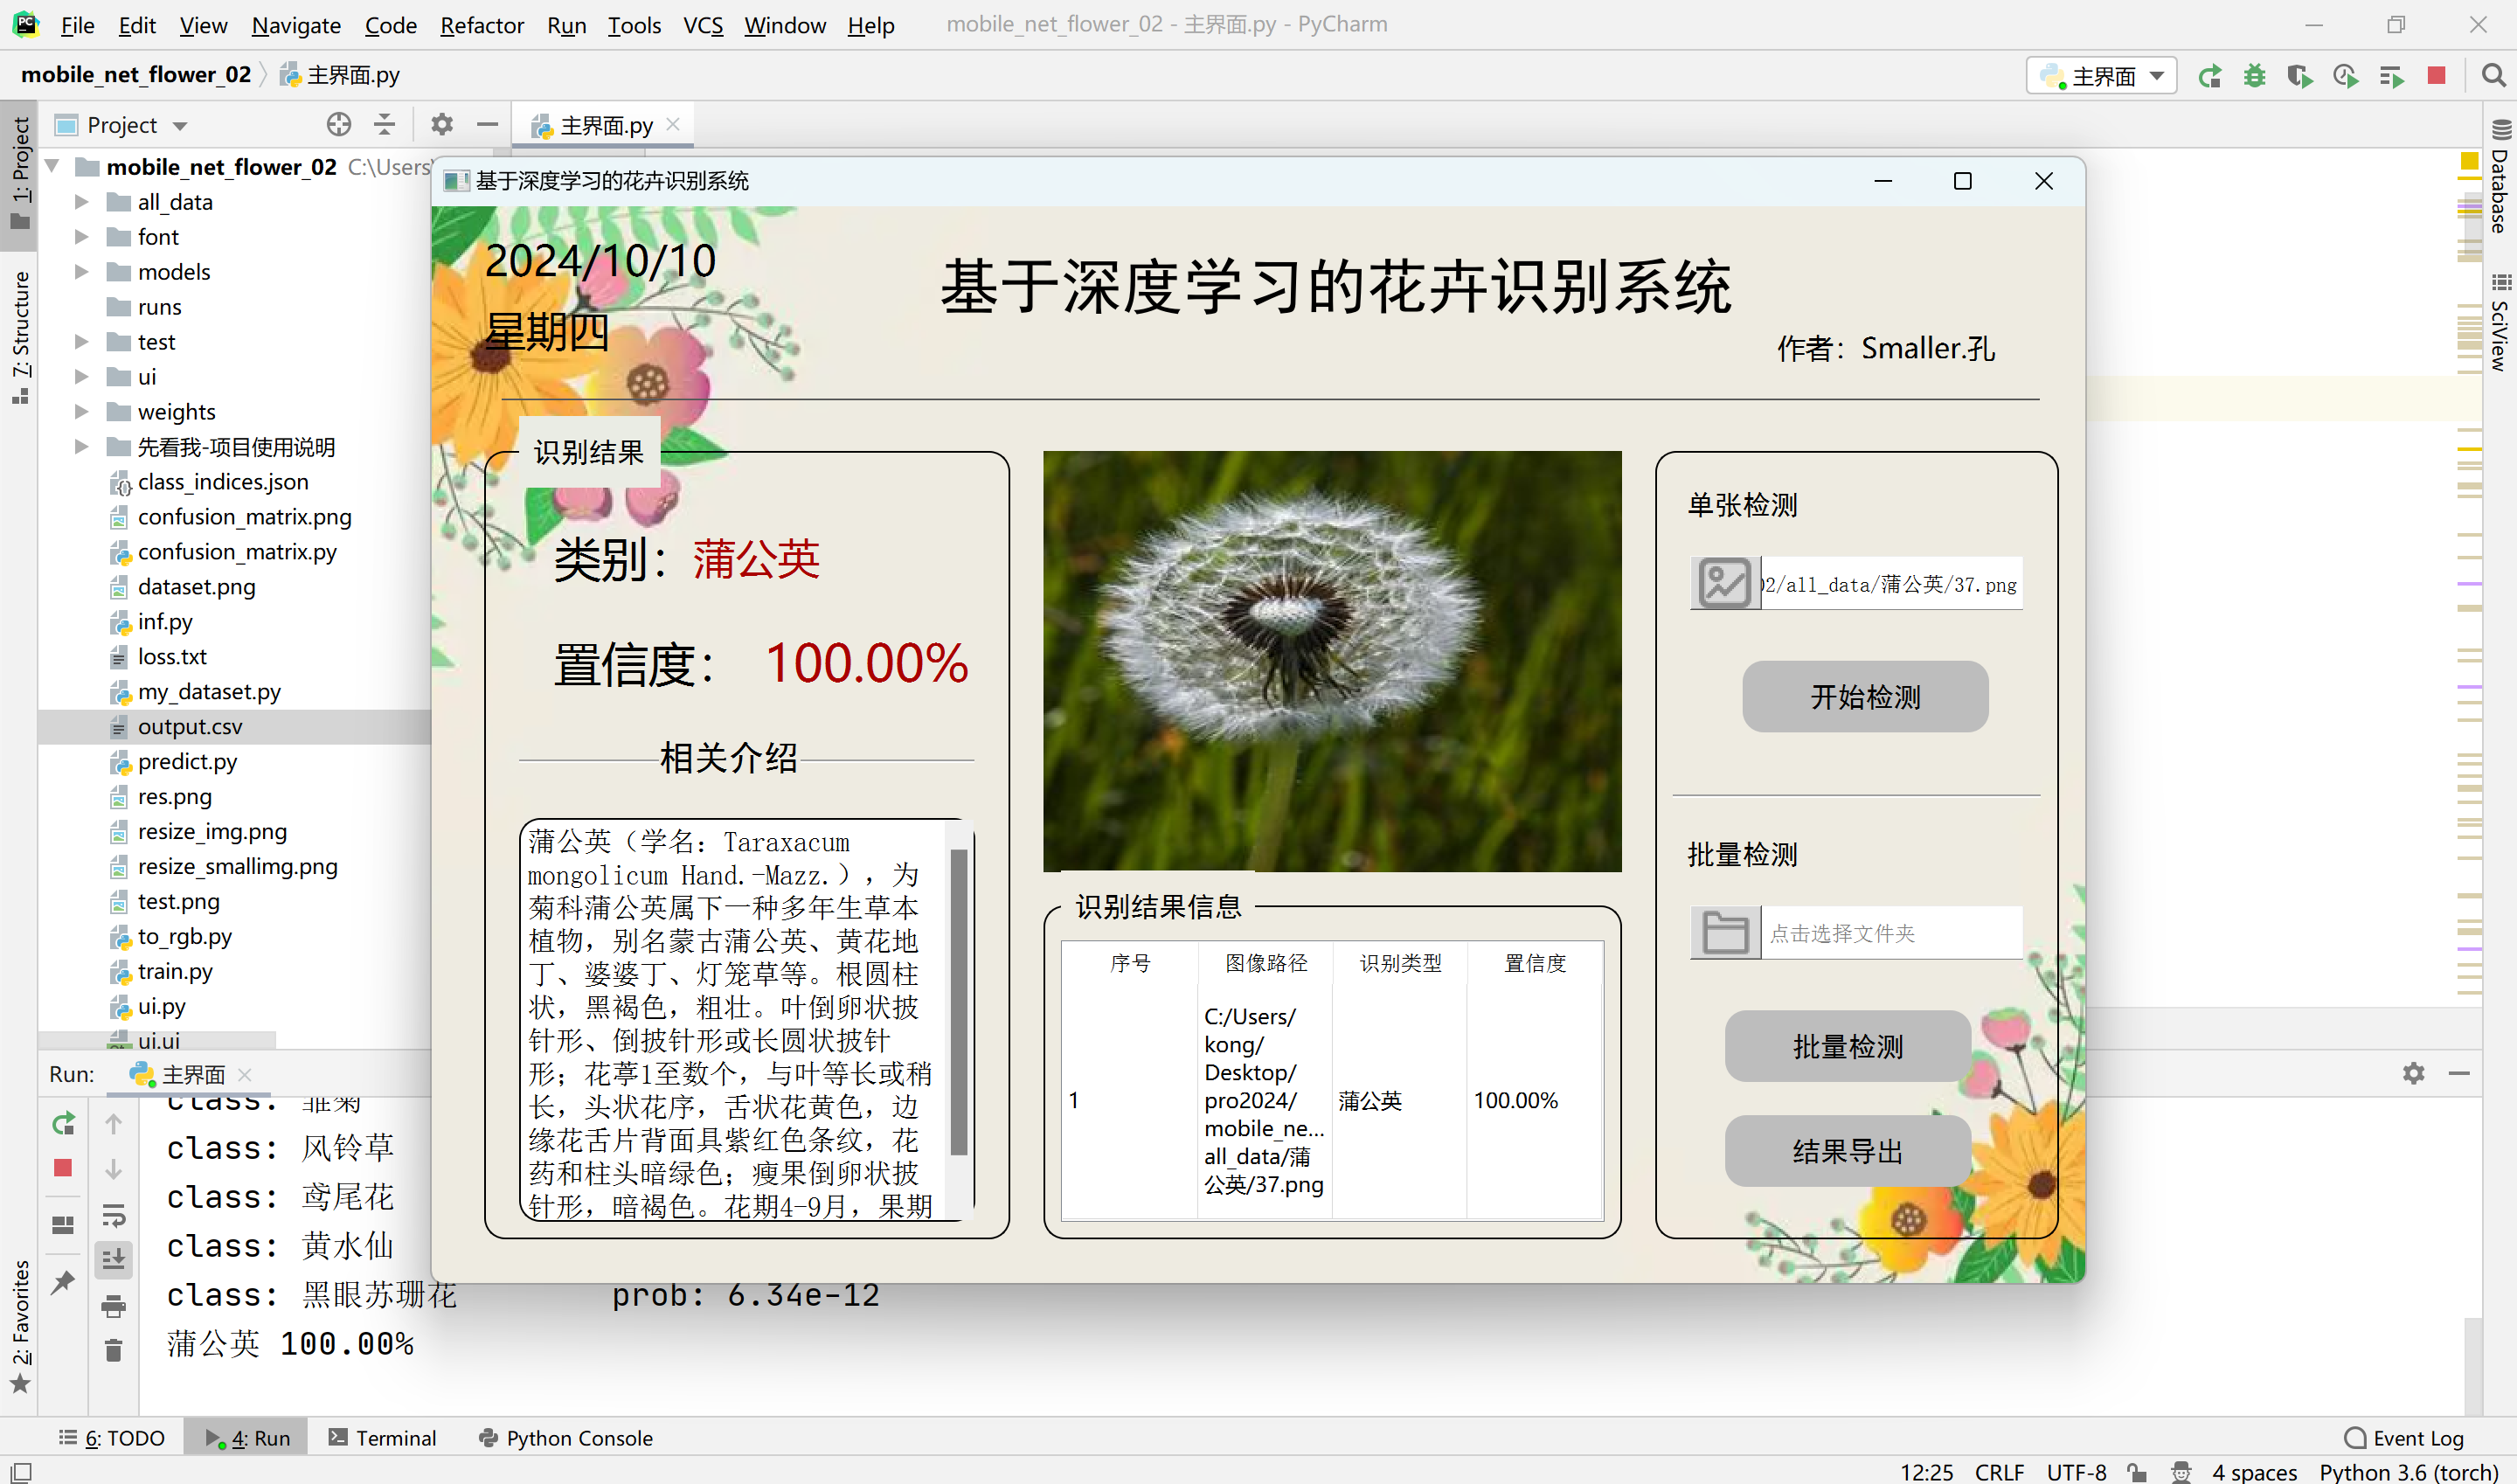Open the Refactor menu

(x=482, y=25)
